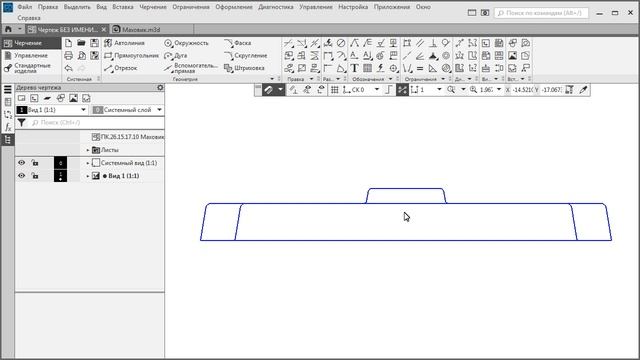The image size is (640, 360).
Task: Undo the last action with the back arrow
Action: tap(68, 68)
